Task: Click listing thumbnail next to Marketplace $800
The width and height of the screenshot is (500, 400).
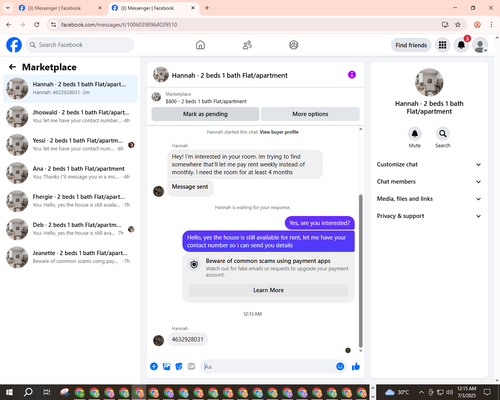Action: pyautogui.click(x=156, y=97)
